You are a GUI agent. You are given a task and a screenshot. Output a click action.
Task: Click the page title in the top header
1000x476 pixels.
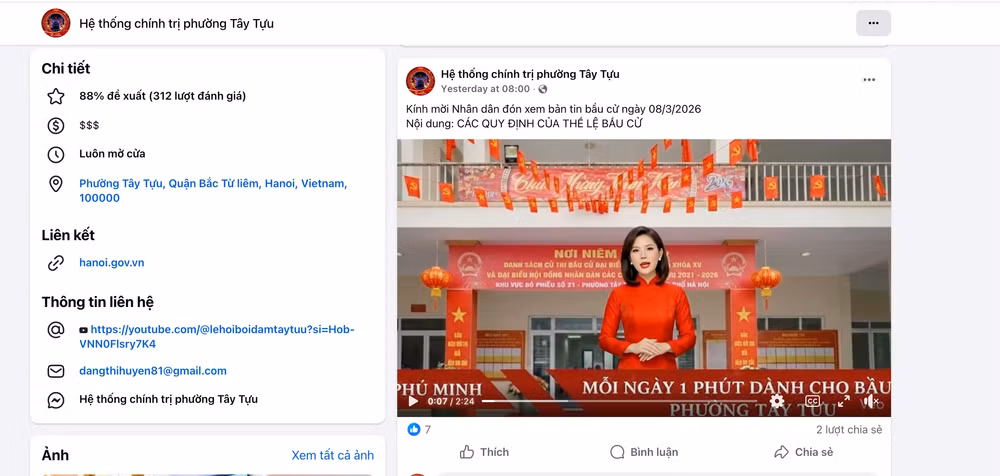pos(177,24)
